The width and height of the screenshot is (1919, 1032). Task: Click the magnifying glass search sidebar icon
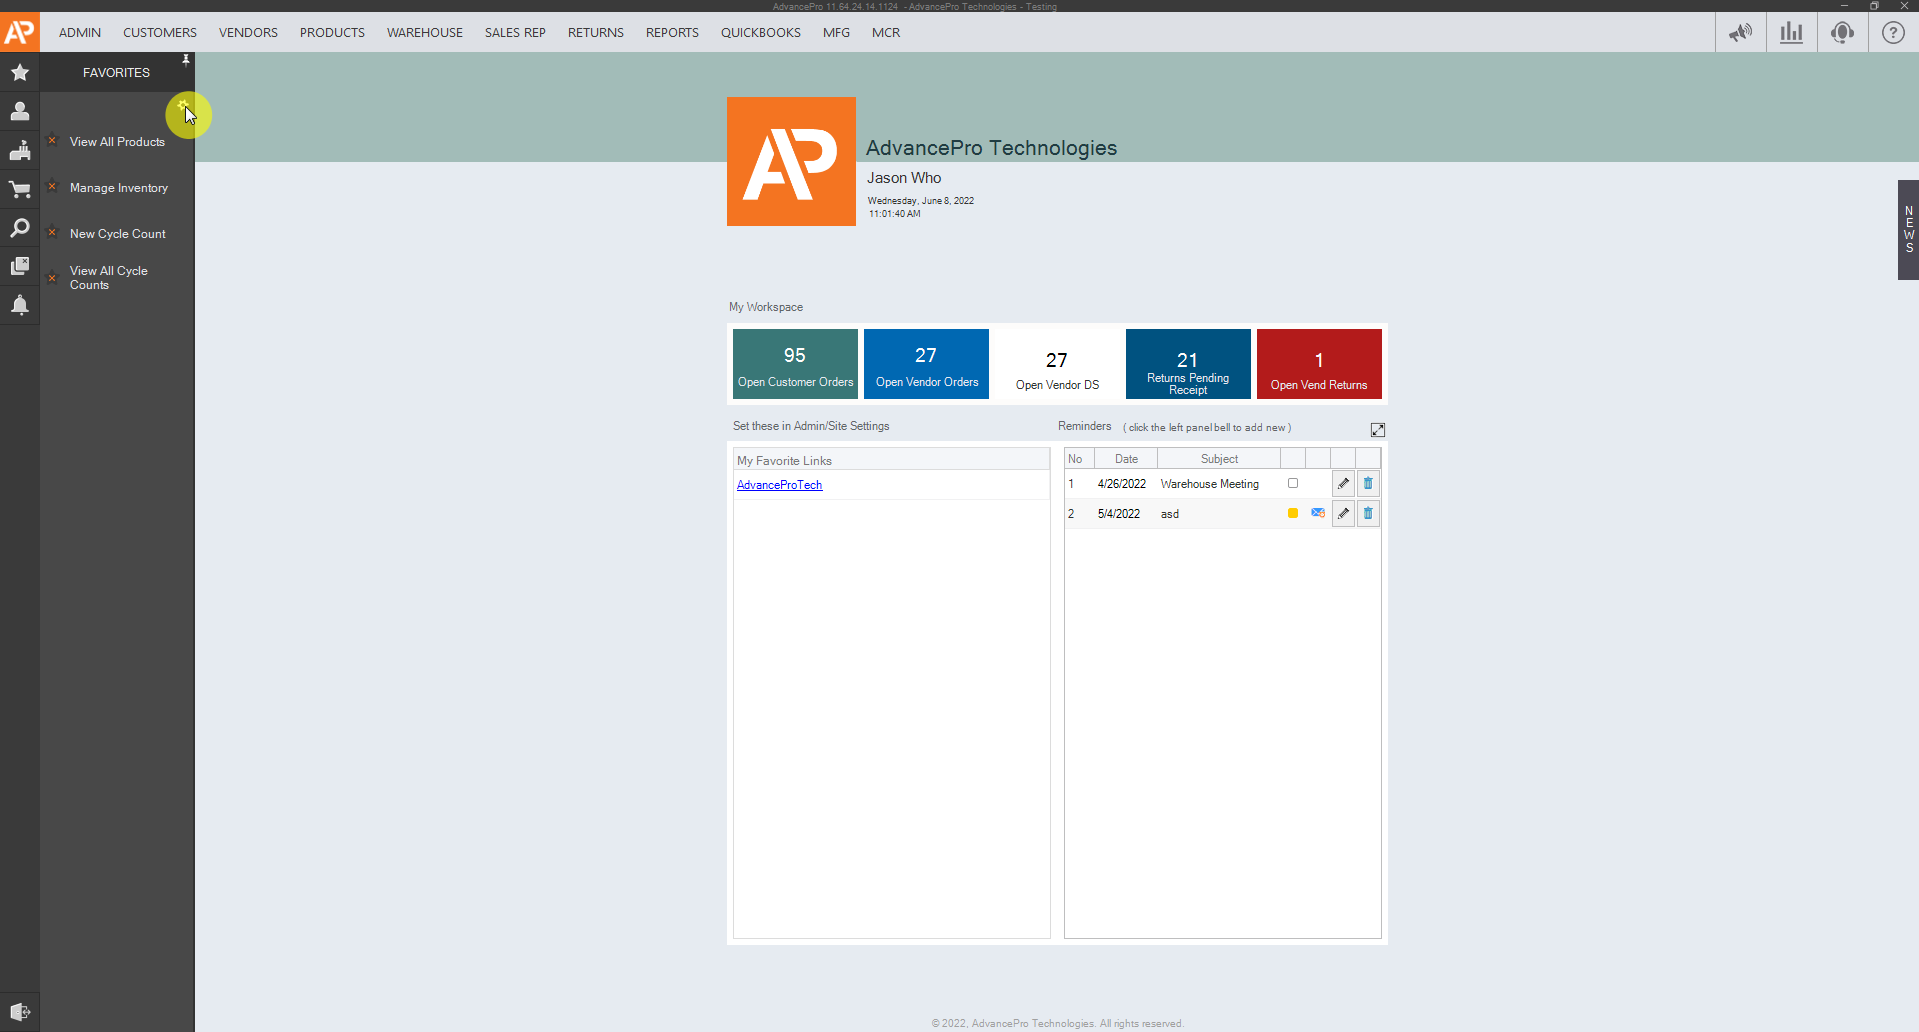coord(20,228)
